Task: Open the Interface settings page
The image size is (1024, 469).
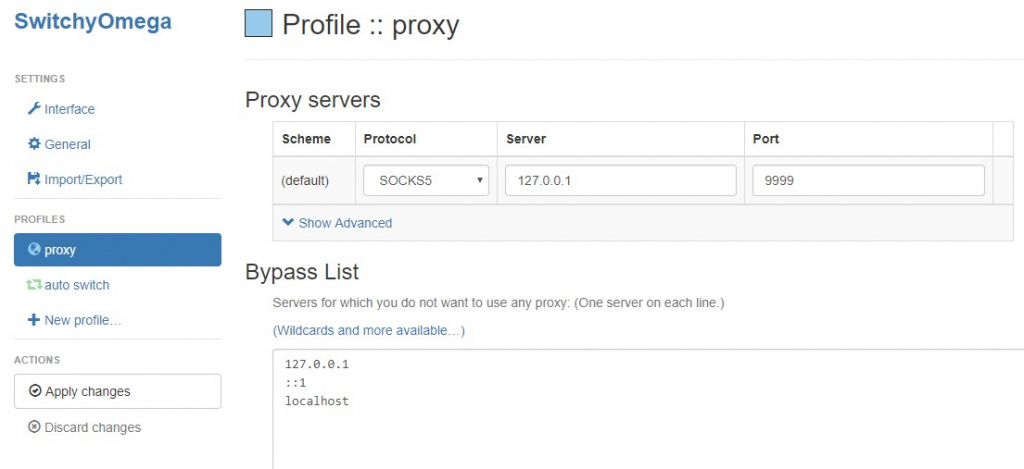Action: (69, 109)
